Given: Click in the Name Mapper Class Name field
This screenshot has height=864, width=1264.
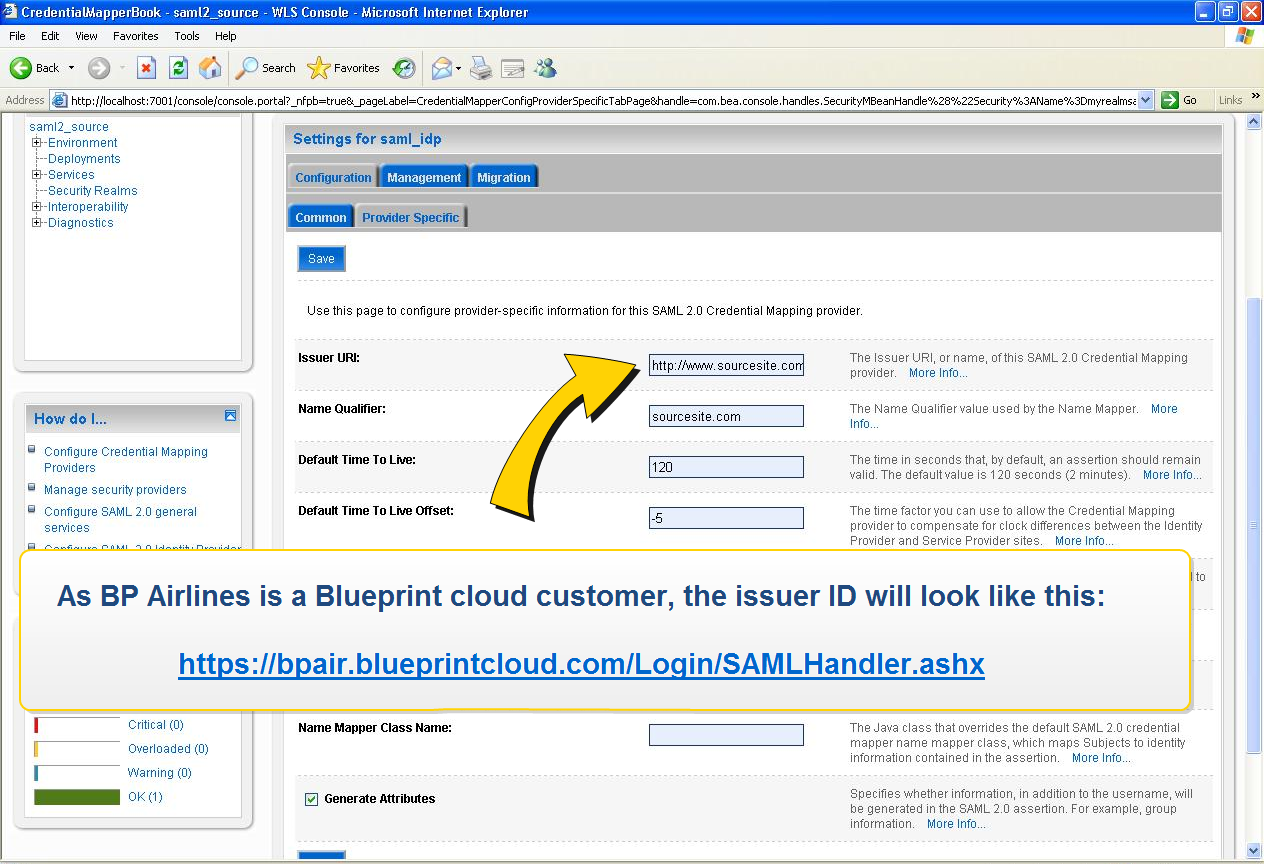Looking at the screenshot, I should (726, 735).
